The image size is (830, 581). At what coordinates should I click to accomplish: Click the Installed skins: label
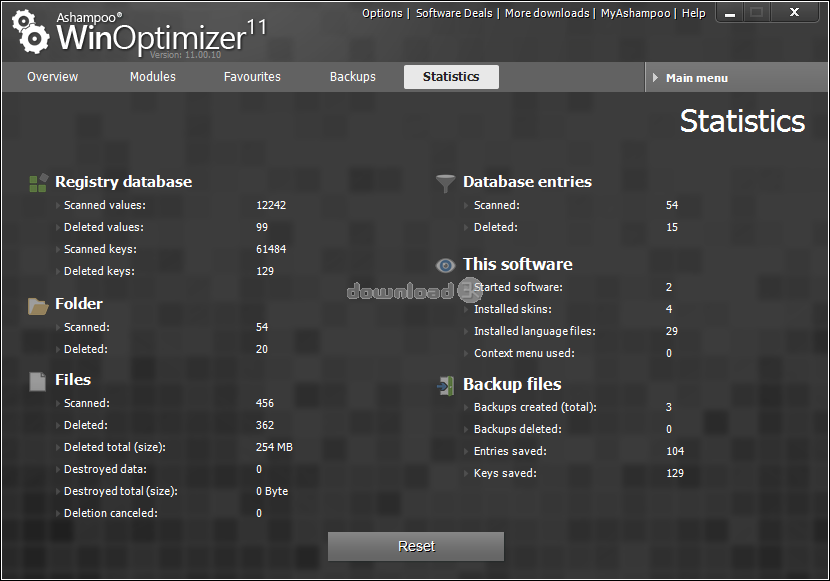click(513, 309)
